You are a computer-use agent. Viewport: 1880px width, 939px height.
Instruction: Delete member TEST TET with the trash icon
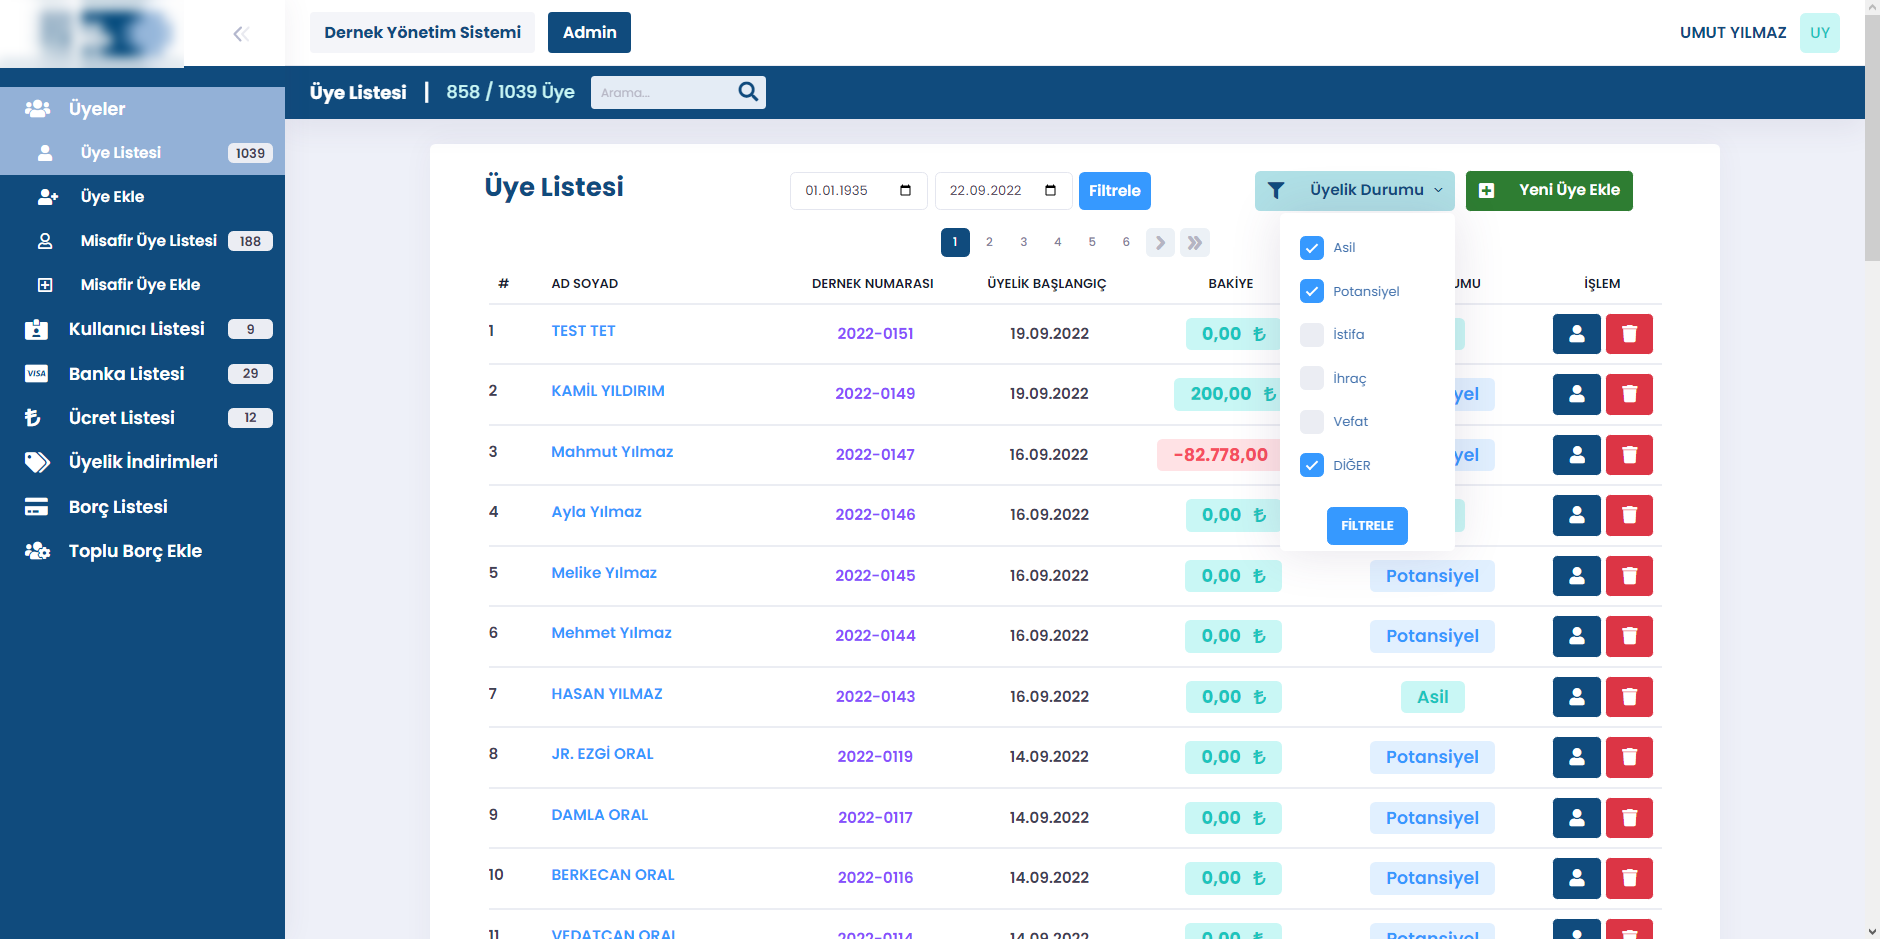1629,334
